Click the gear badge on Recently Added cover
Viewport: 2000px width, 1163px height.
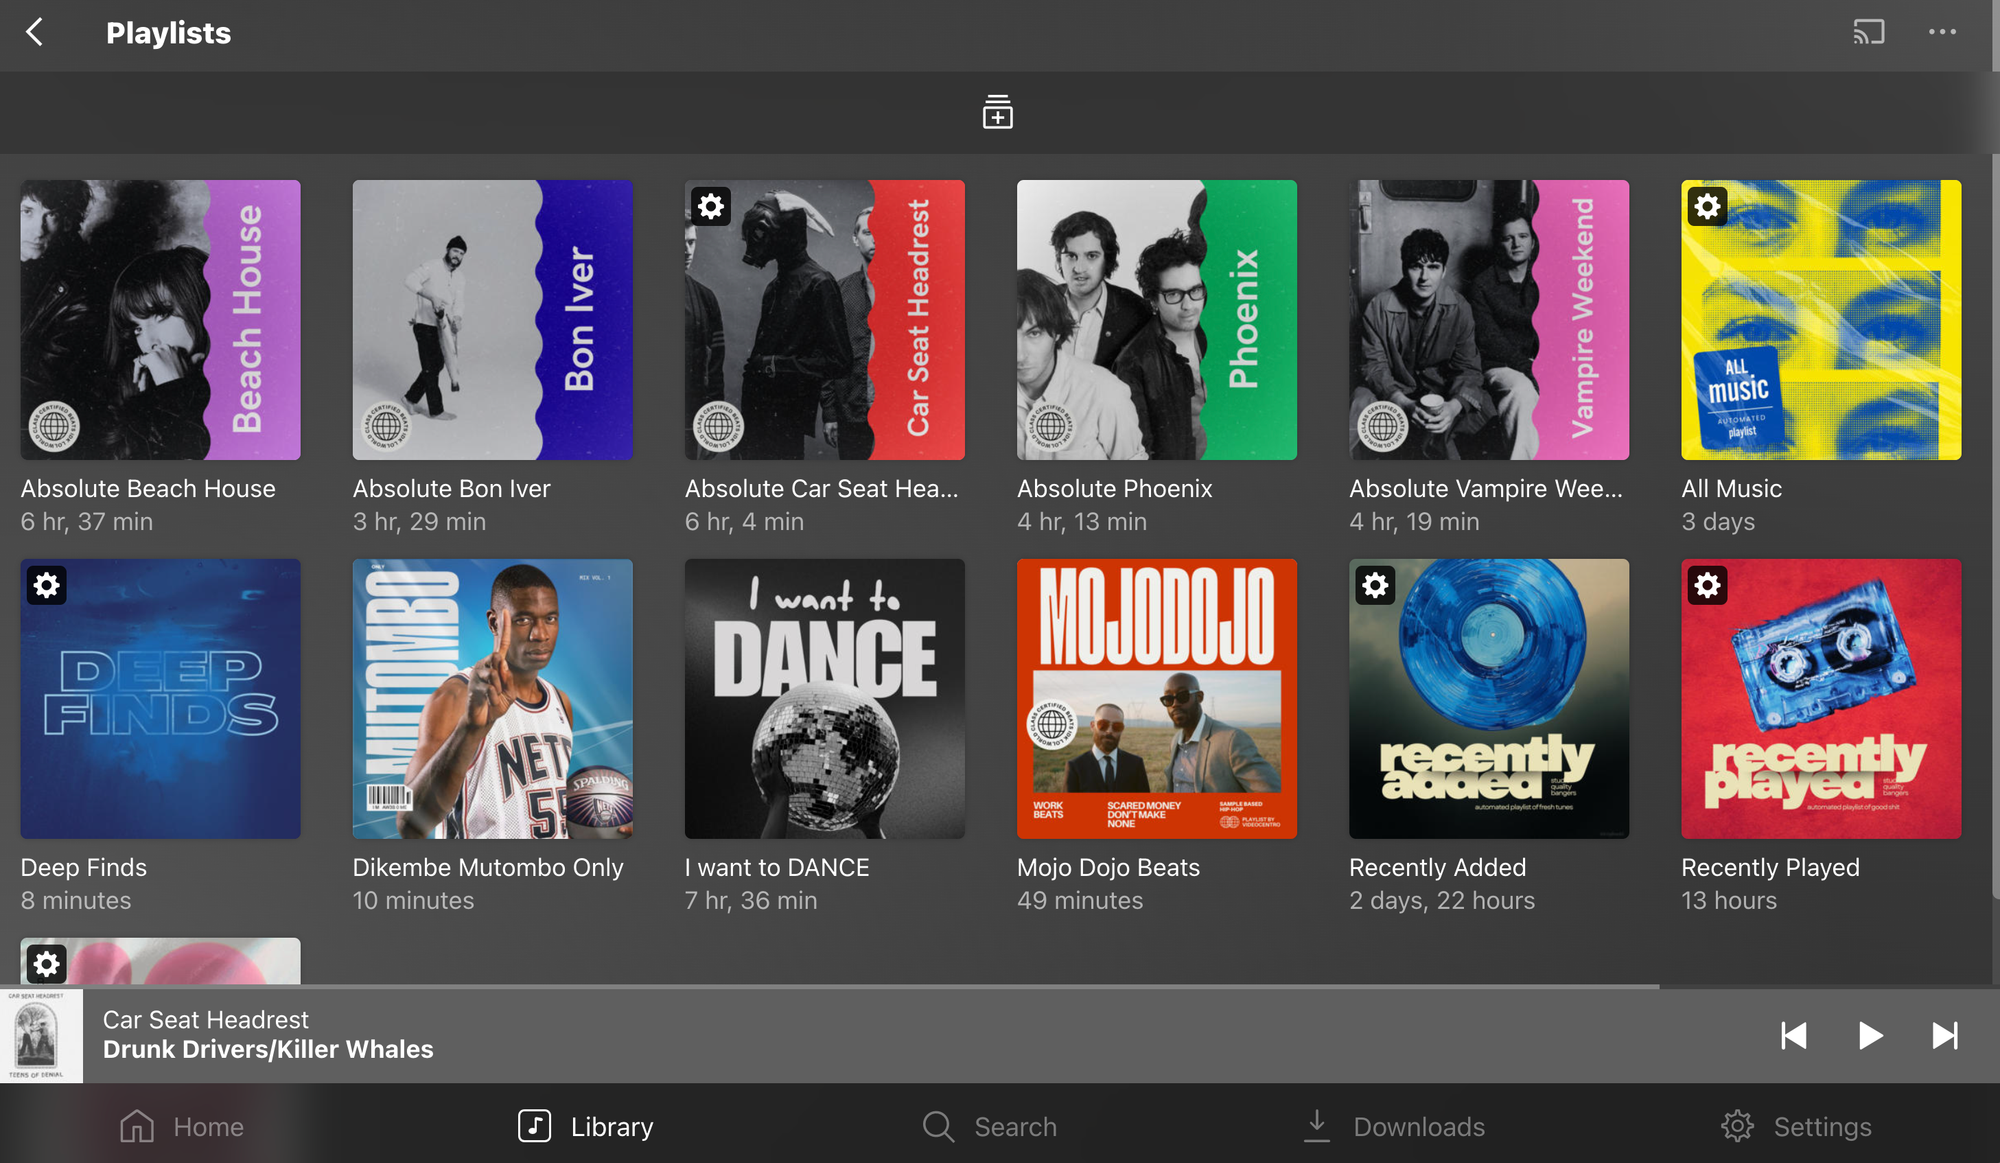(x=1375, y=585)
